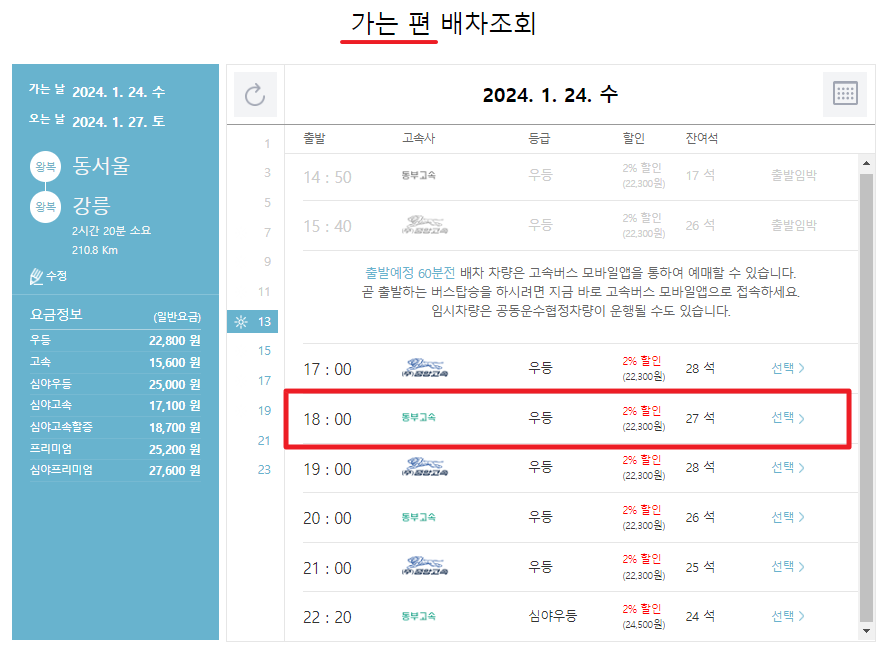The height and width of the screenshot is (652, 889).
Task: Click the schedule scrollbar up arrow
Action: 866,163
